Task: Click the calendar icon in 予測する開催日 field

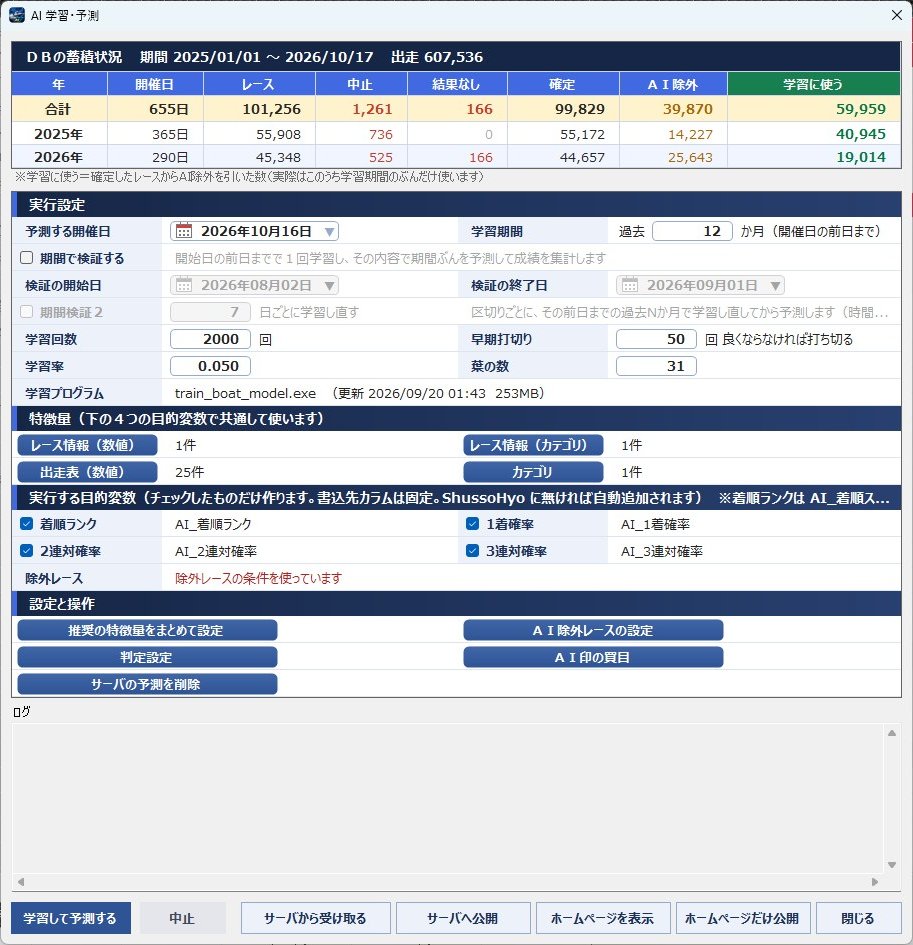Action: point(184,231)
